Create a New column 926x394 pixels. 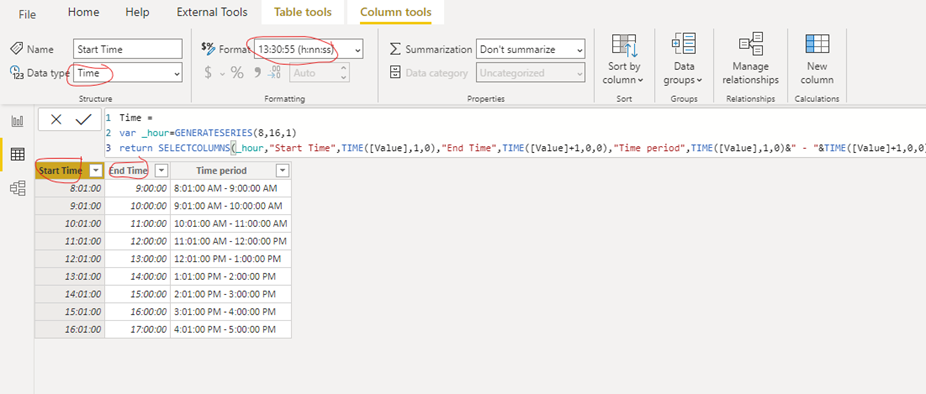tap(818, 58)
